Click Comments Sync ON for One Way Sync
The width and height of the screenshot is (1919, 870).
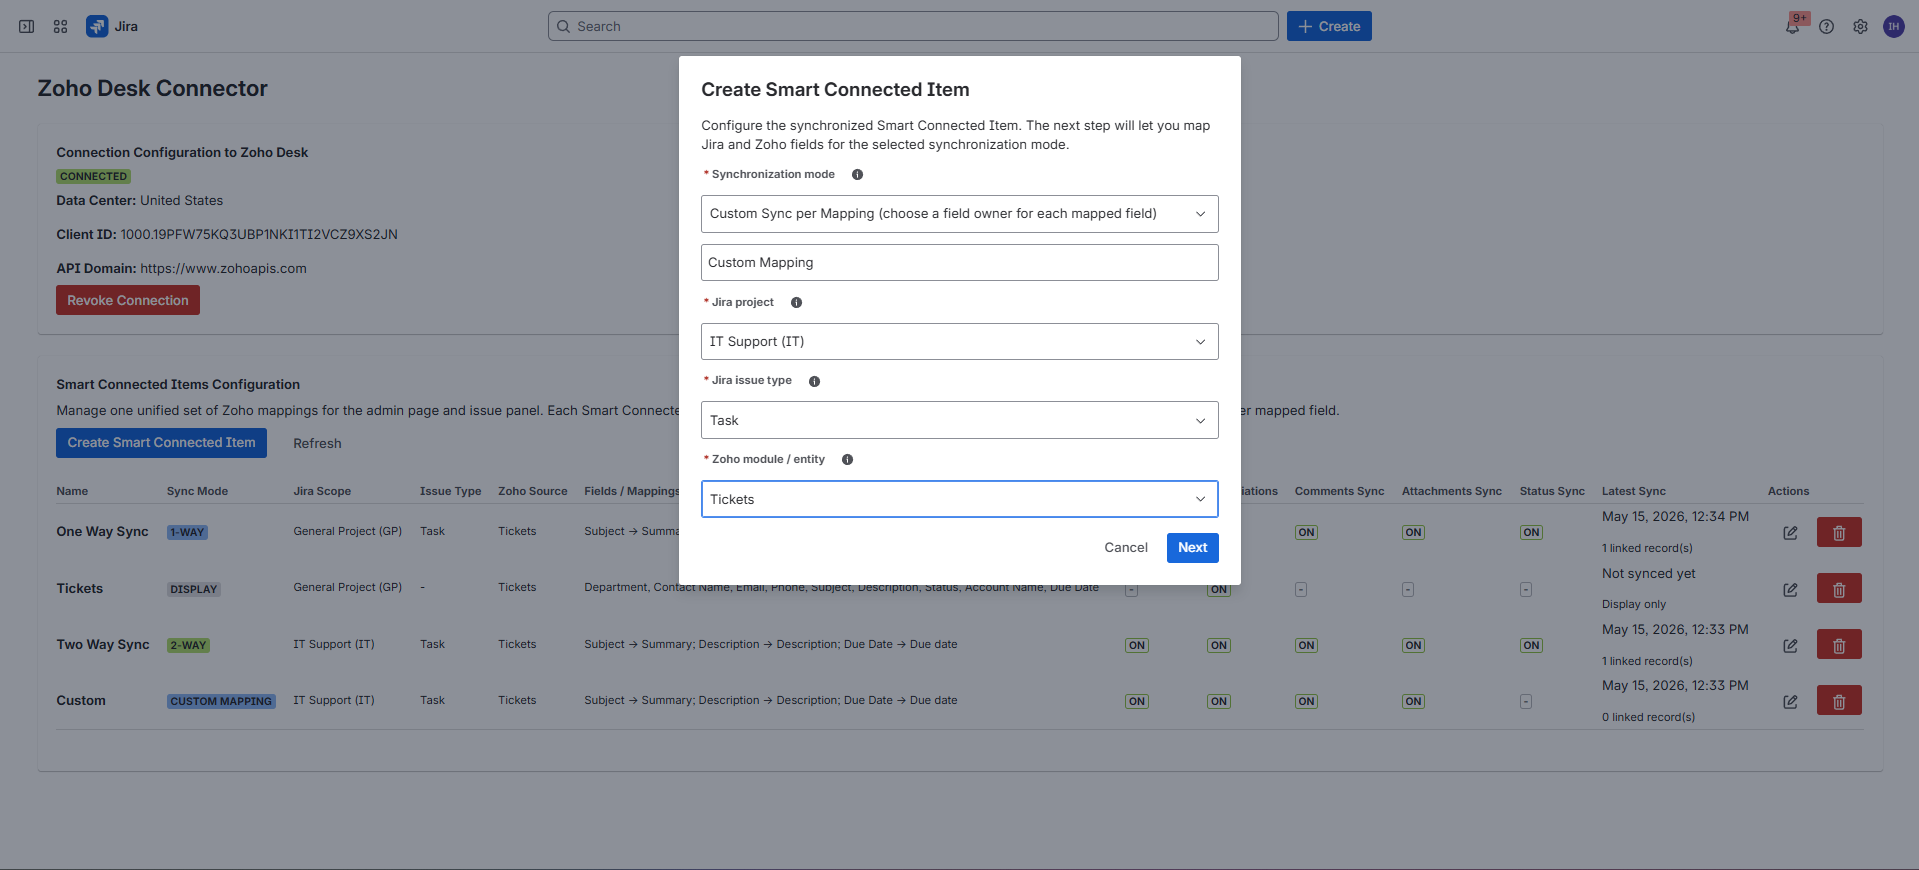(x=1306, y=533)
